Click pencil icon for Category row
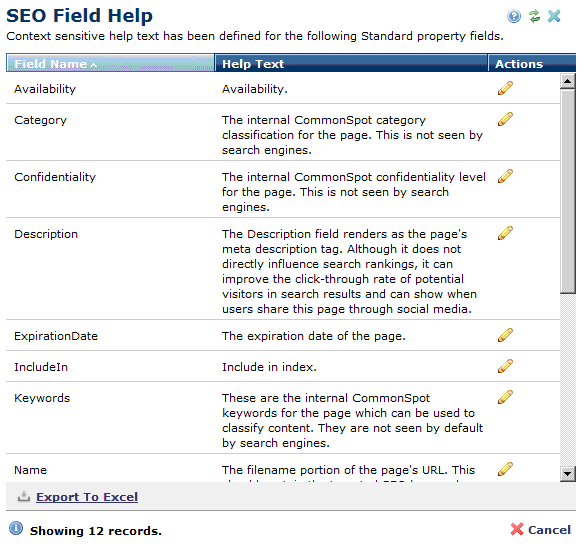Viewport: 584px width, 550px height. [x=505, y=119]
